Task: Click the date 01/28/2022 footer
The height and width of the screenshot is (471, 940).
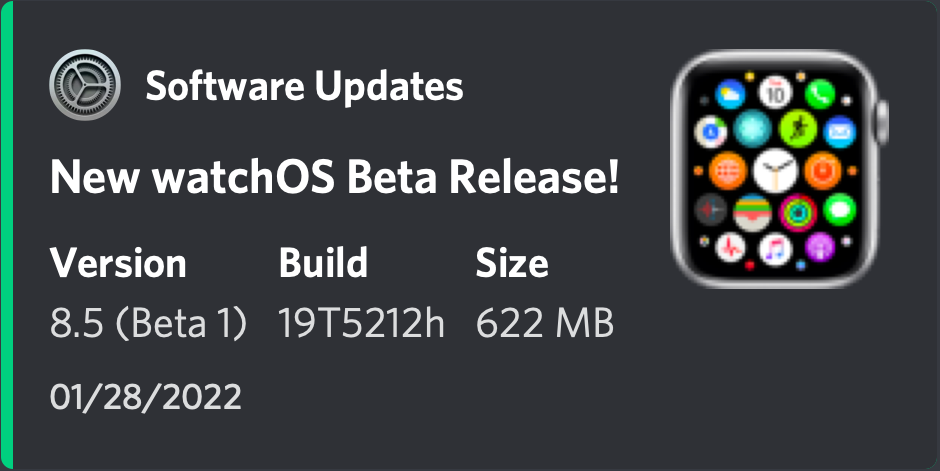Action: coord(146,397)
